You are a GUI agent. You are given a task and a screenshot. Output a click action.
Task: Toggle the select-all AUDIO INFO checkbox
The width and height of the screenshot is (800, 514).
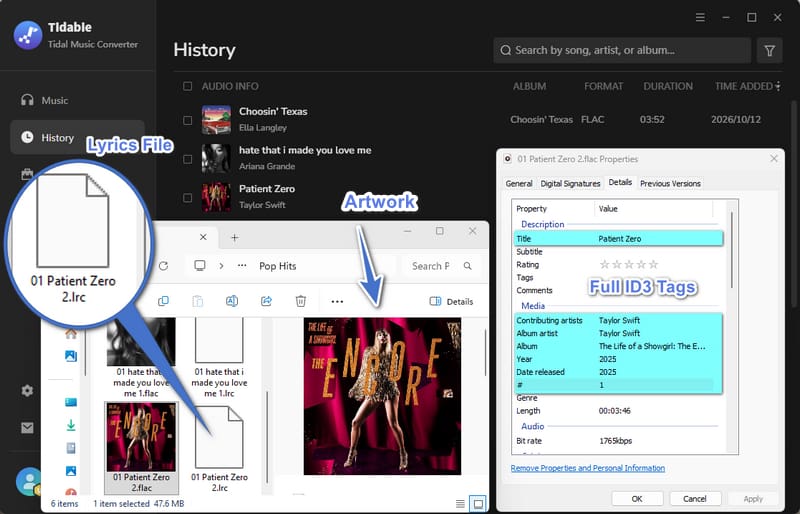click(x=187, y=86)
